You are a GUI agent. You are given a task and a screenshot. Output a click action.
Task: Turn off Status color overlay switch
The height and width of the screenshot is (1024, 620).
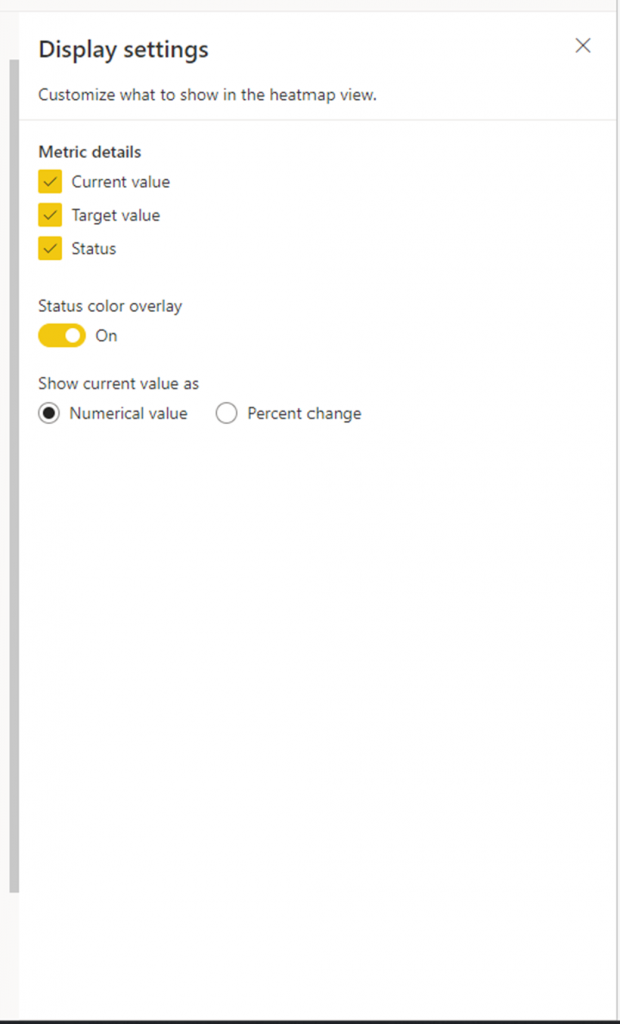click(x=62, y=336)
